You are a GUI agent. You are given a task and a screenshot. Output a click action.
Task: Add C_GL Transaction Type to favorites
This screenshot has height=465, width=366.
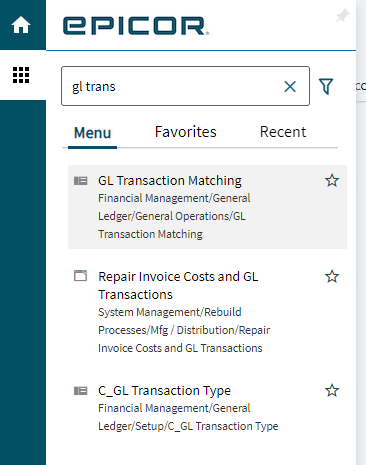click(x=332, y=390)
